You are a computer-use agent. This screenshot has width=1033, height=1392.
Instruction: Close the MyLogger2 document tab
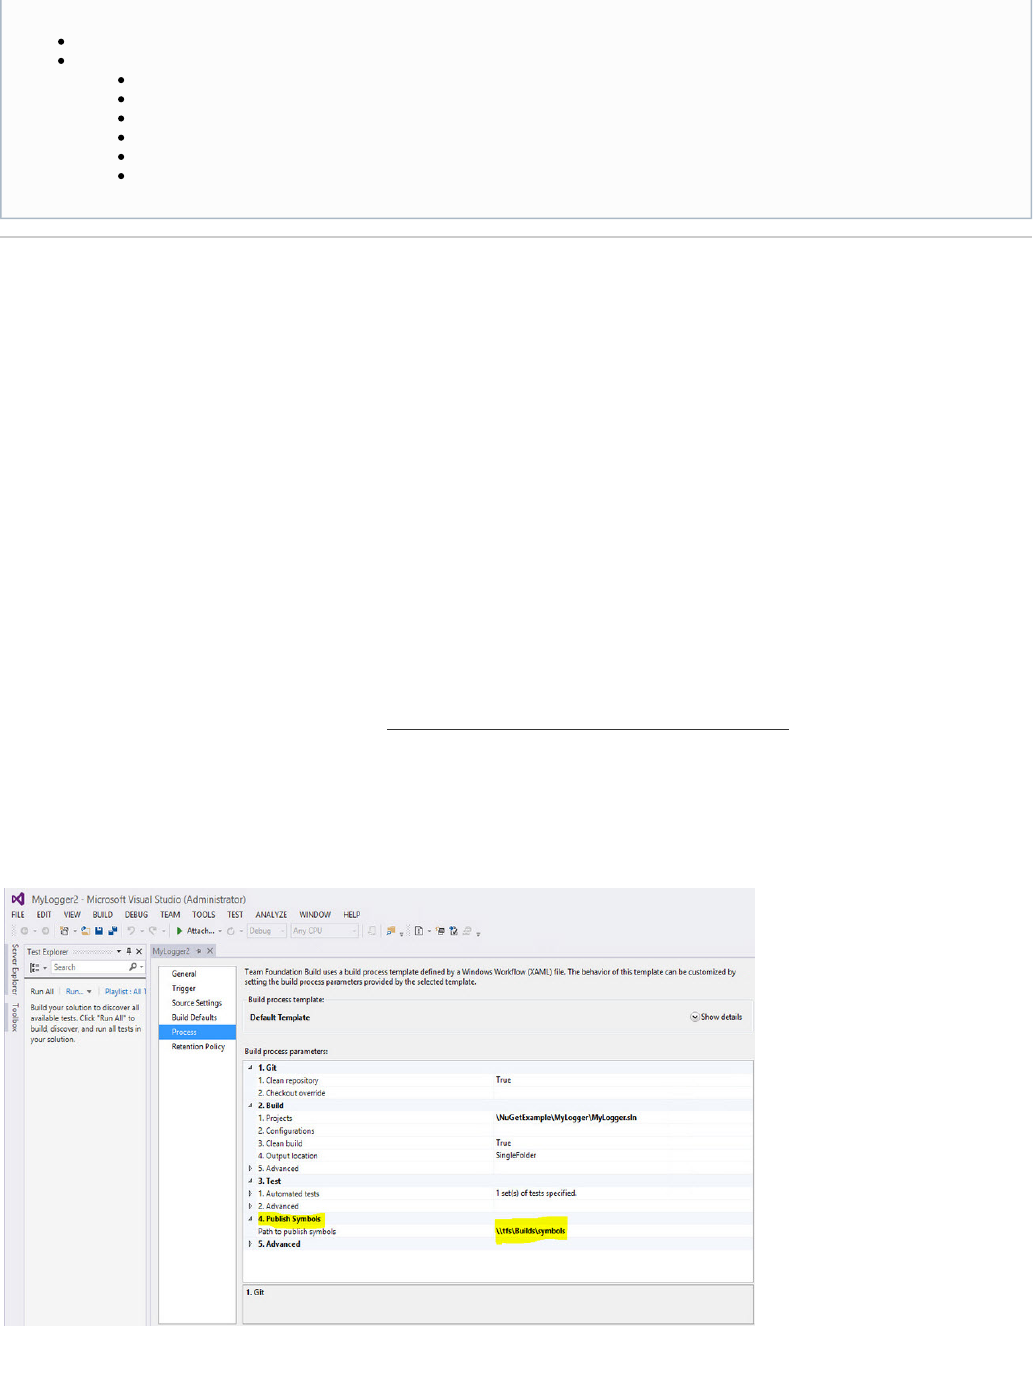210,951
